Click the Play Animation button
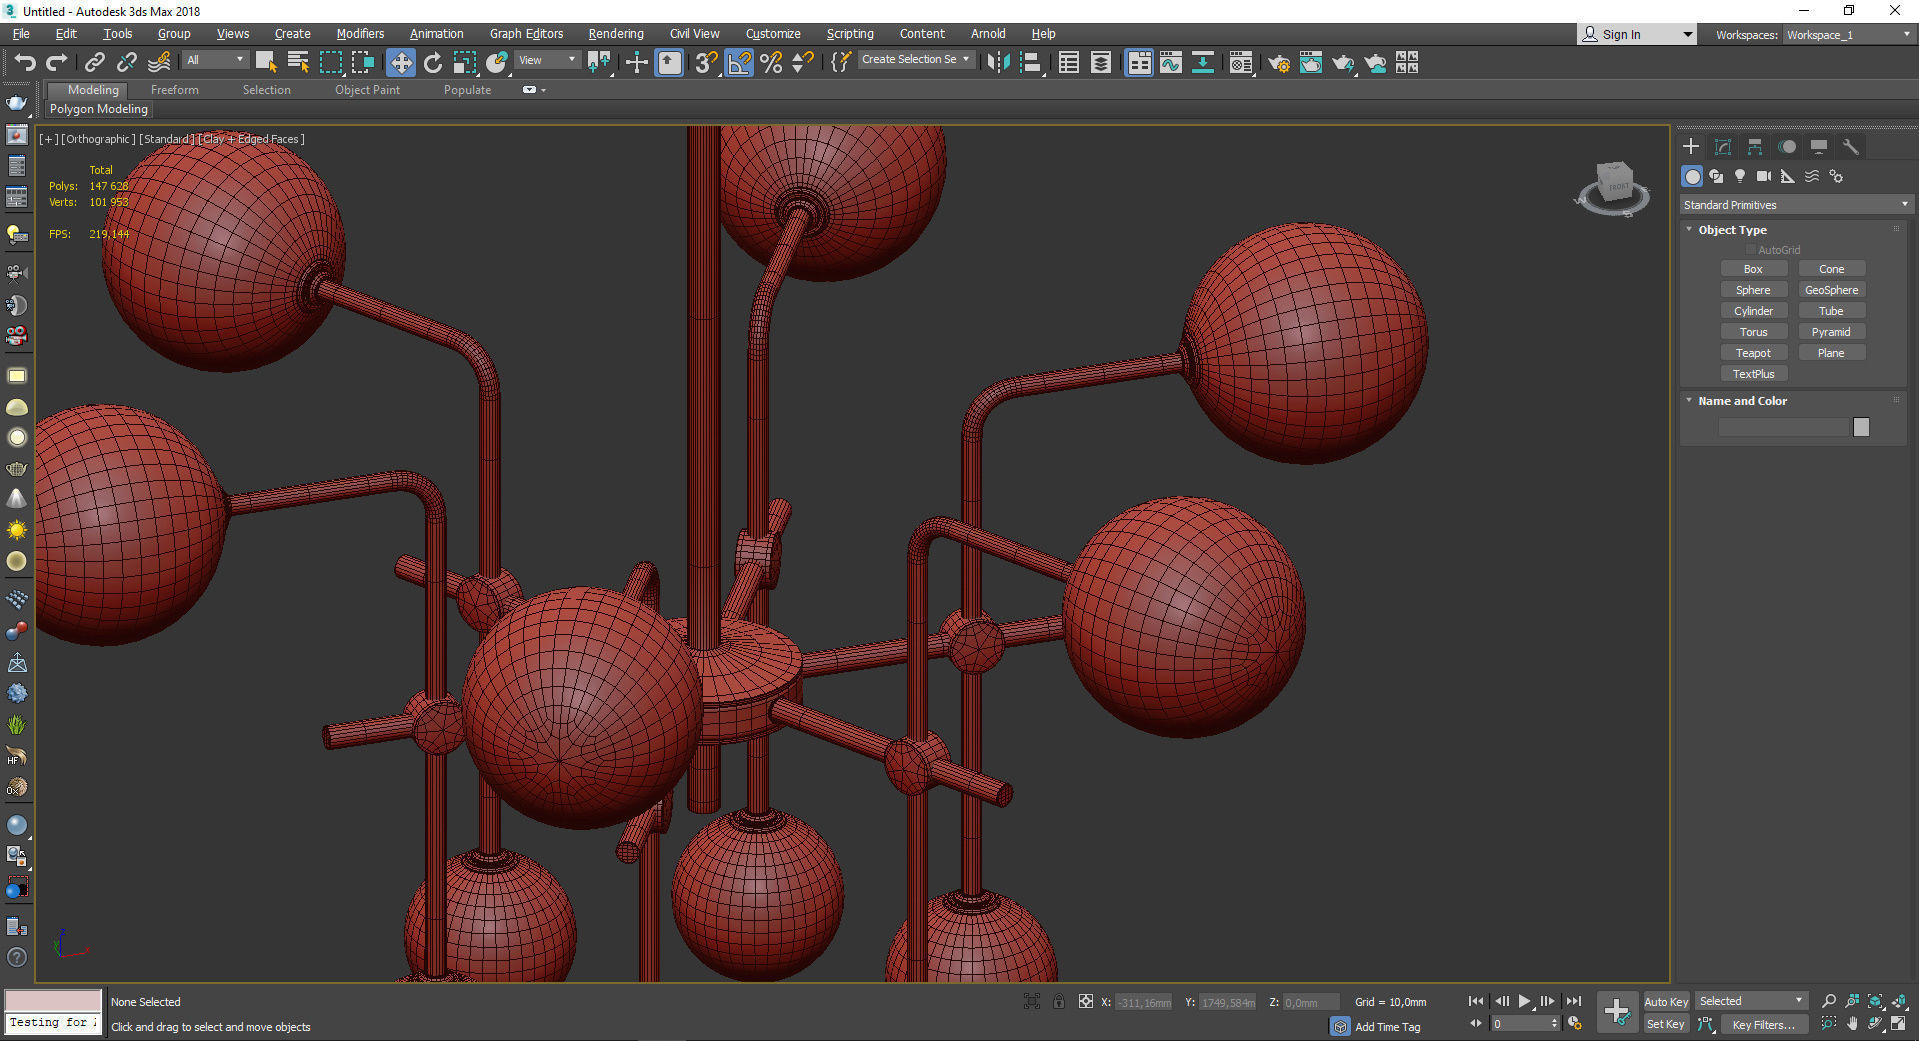The height and width of the screenshot is (1041, 1919). (1524, 1001)
